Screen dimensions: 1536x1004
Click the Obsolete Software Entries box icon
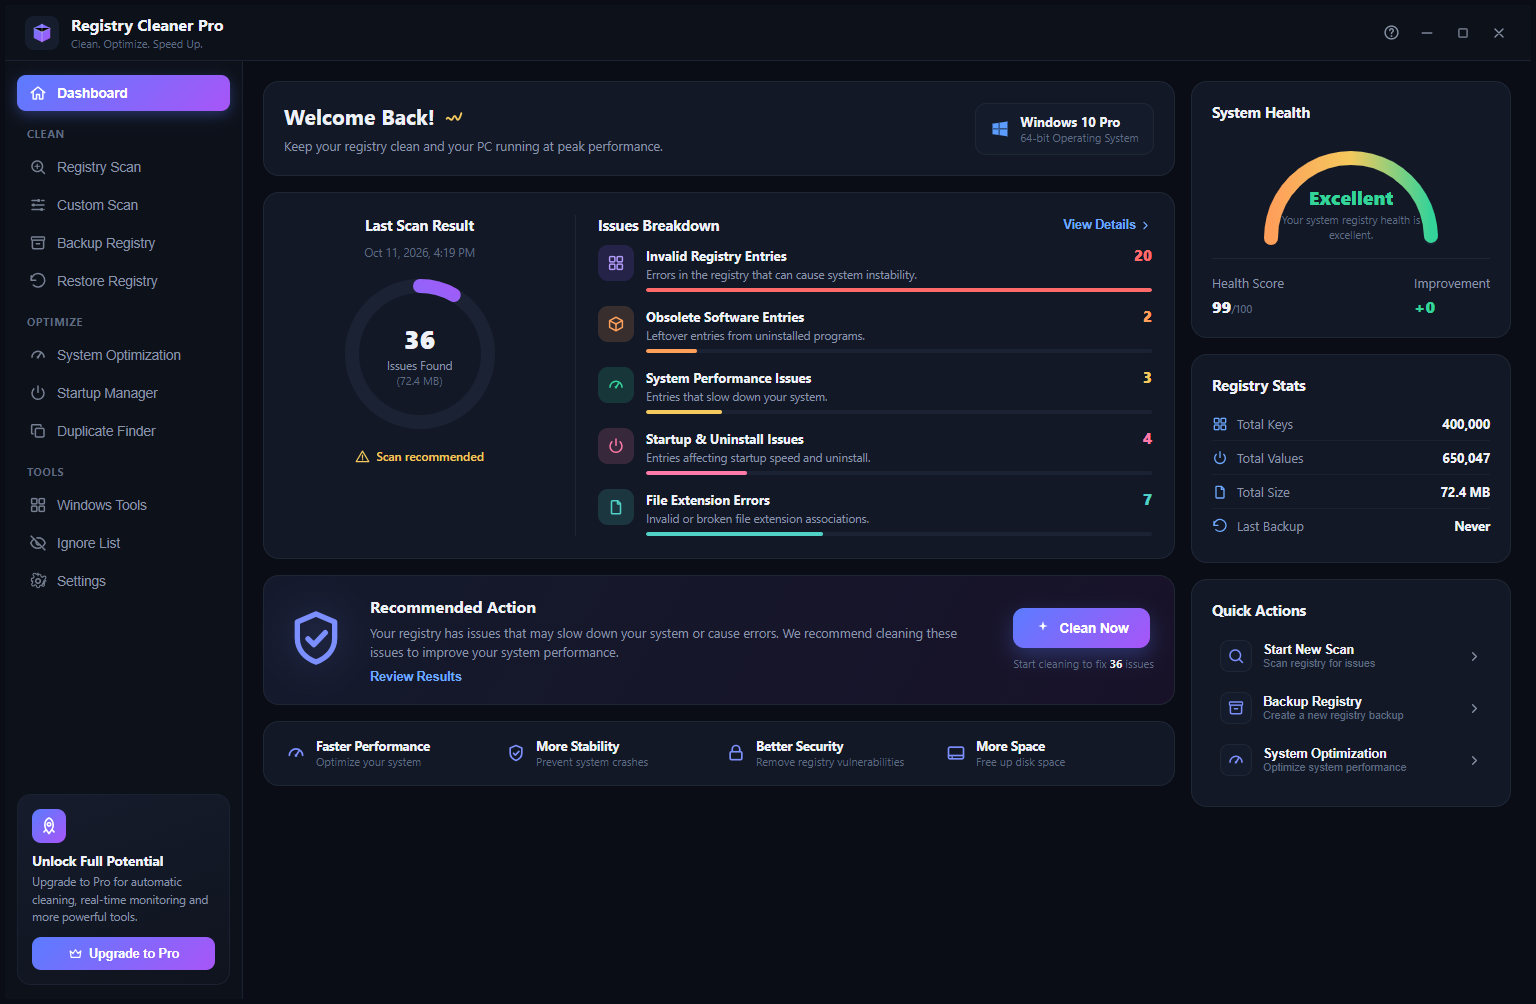click(616, 324)
